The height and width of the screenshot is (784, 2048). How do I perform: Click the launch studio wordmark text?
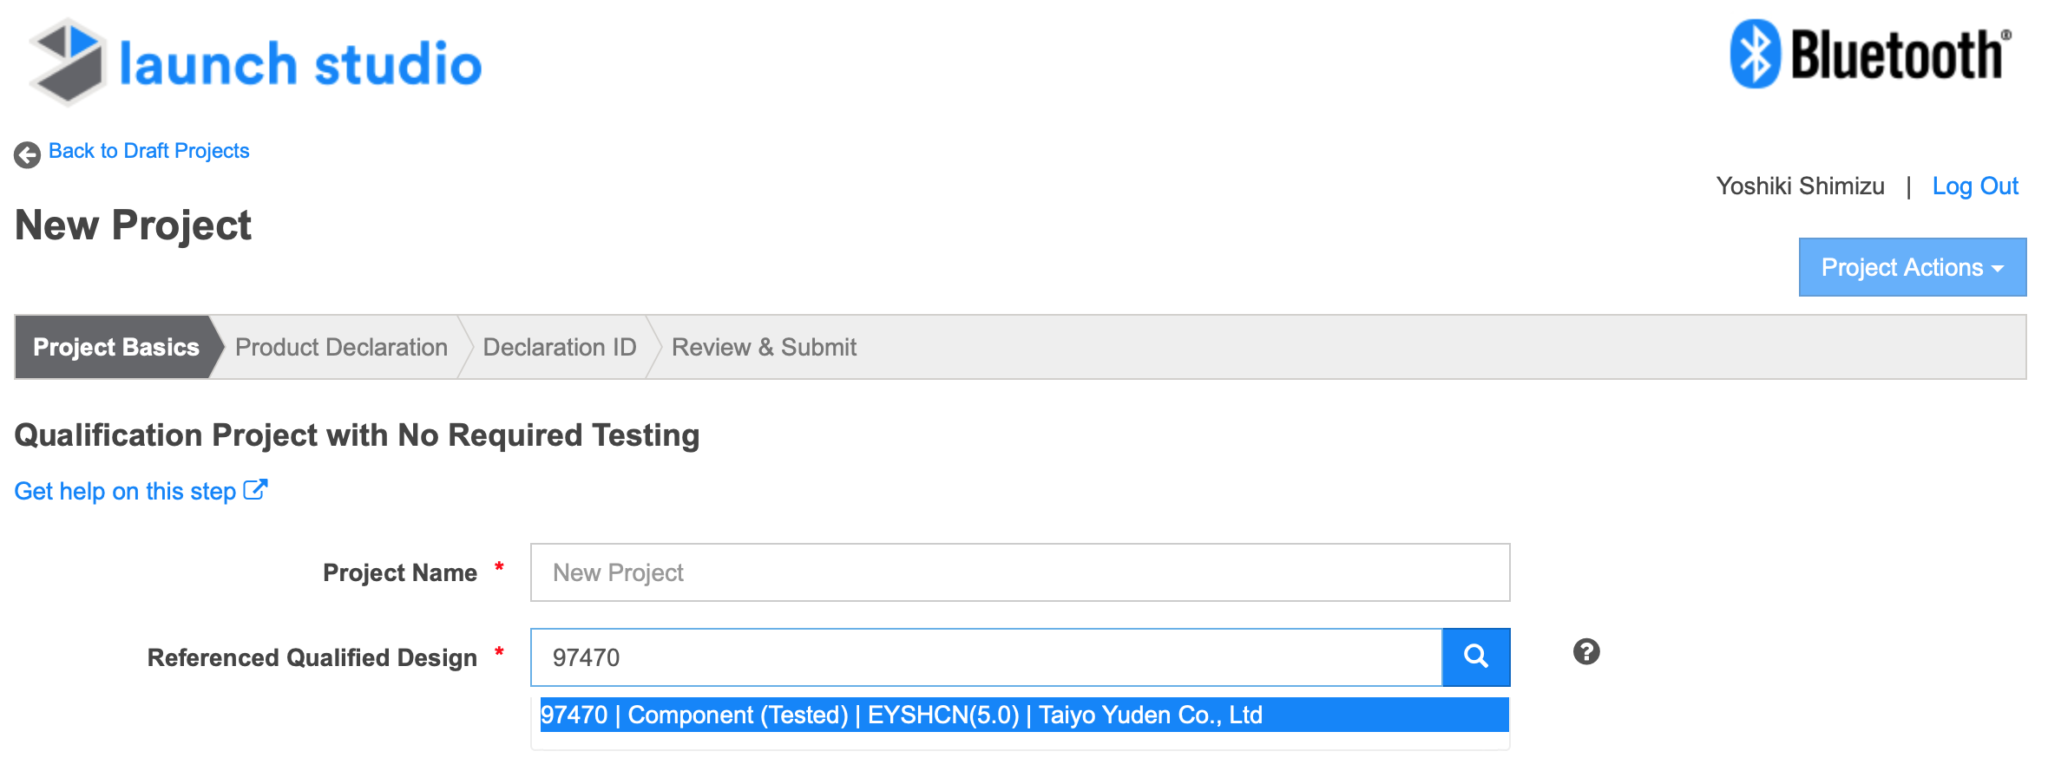pyautogui.click(x=300, y=65)
